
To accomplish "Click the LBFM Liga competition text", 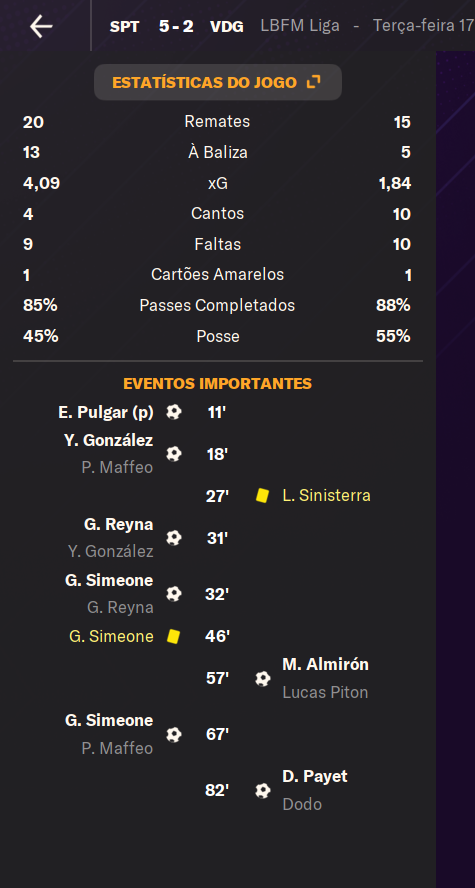I will (300, 26).
